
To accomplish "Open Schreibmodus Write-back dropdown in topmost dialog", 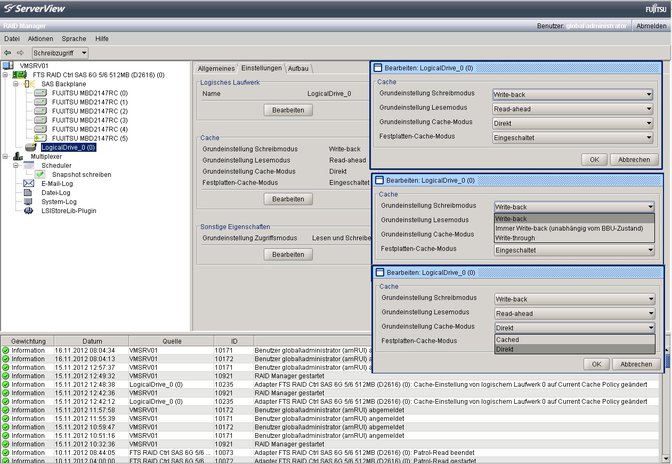I will [x=572, y=94].
